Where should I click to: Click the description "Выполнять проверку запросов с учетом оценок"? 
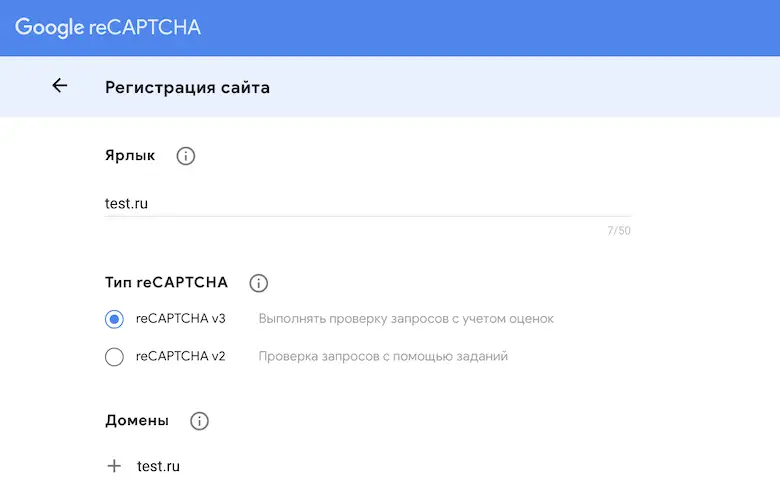406,319
